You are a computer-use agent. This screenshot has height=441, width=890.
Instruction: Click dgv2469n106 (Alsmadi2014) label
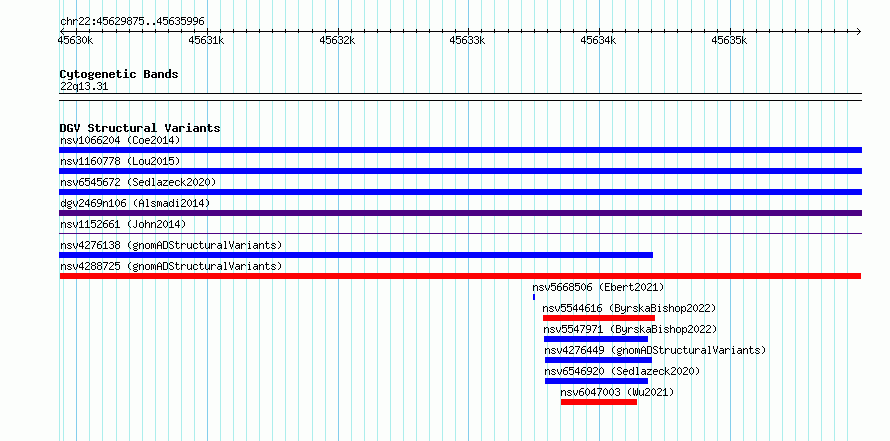(x=135, y=203)
